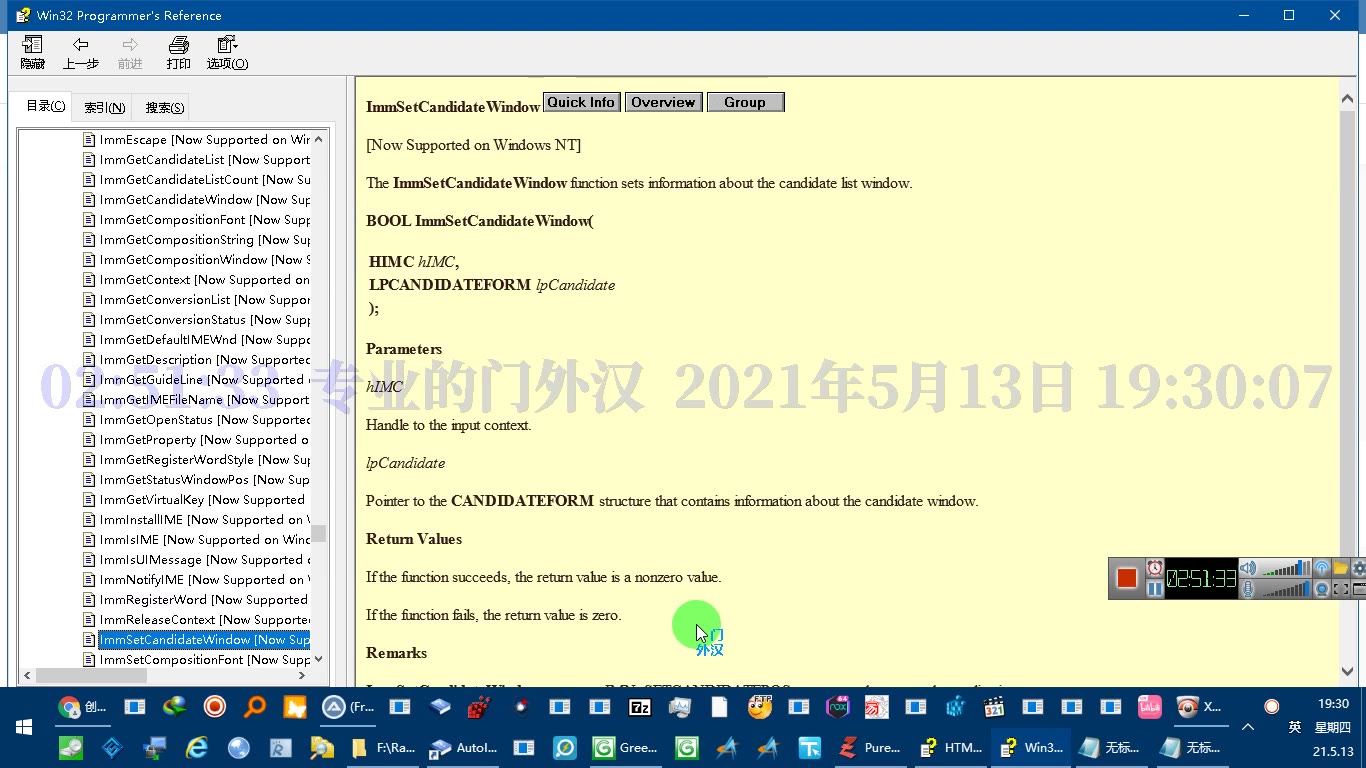Select ImmNotifyIME topic

pos(204,580)
